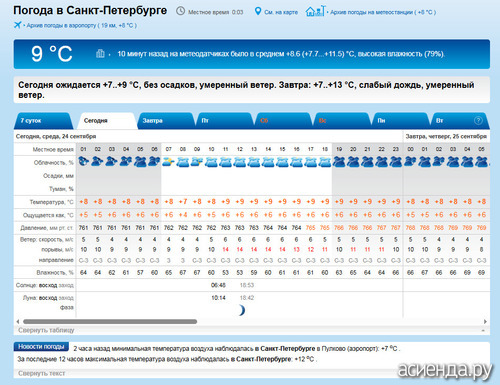Open the См. на карте link
This screenshot has width=500, height=385.
281,12
